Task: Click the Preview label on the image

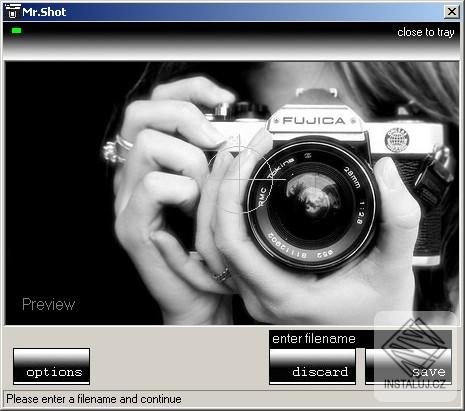Action: tap(49, 304)
